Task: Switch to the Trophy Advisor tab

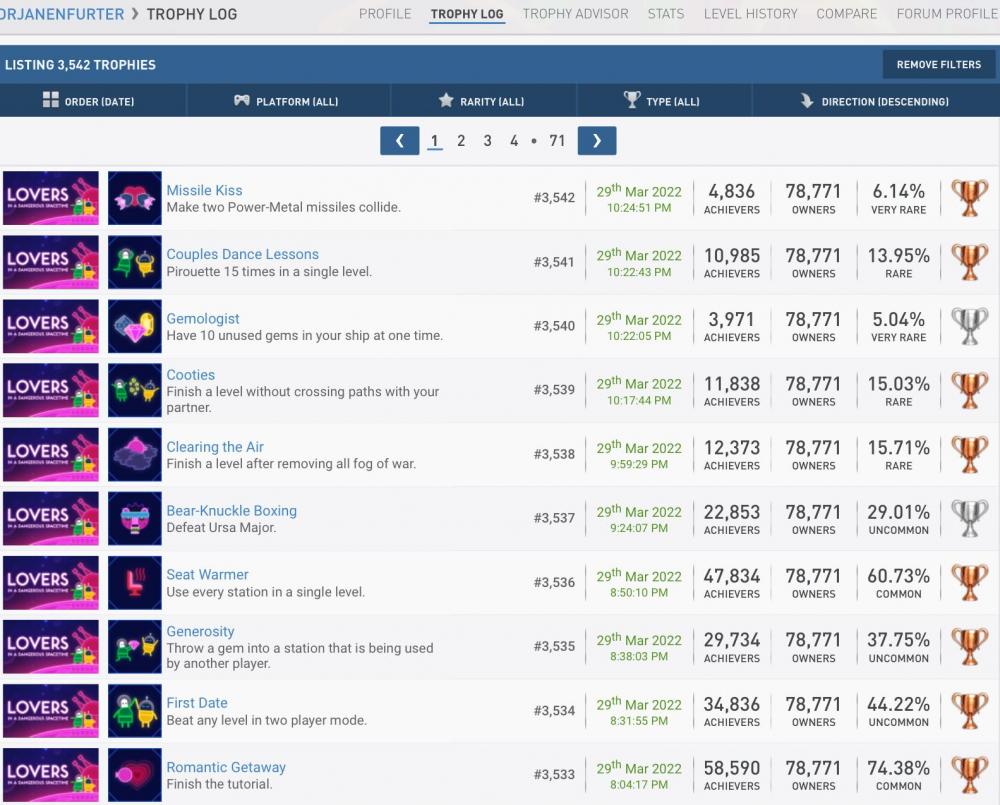Action: pos(575,14)
